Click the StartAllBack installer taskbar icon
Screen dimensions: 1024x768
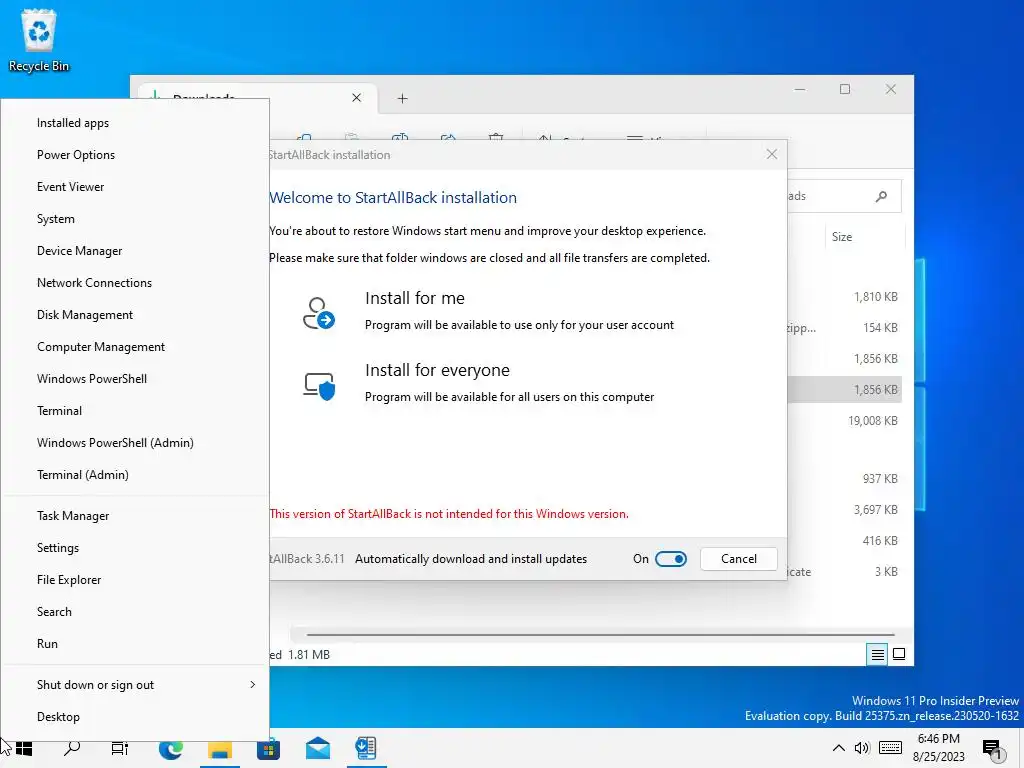coord(366,748)
